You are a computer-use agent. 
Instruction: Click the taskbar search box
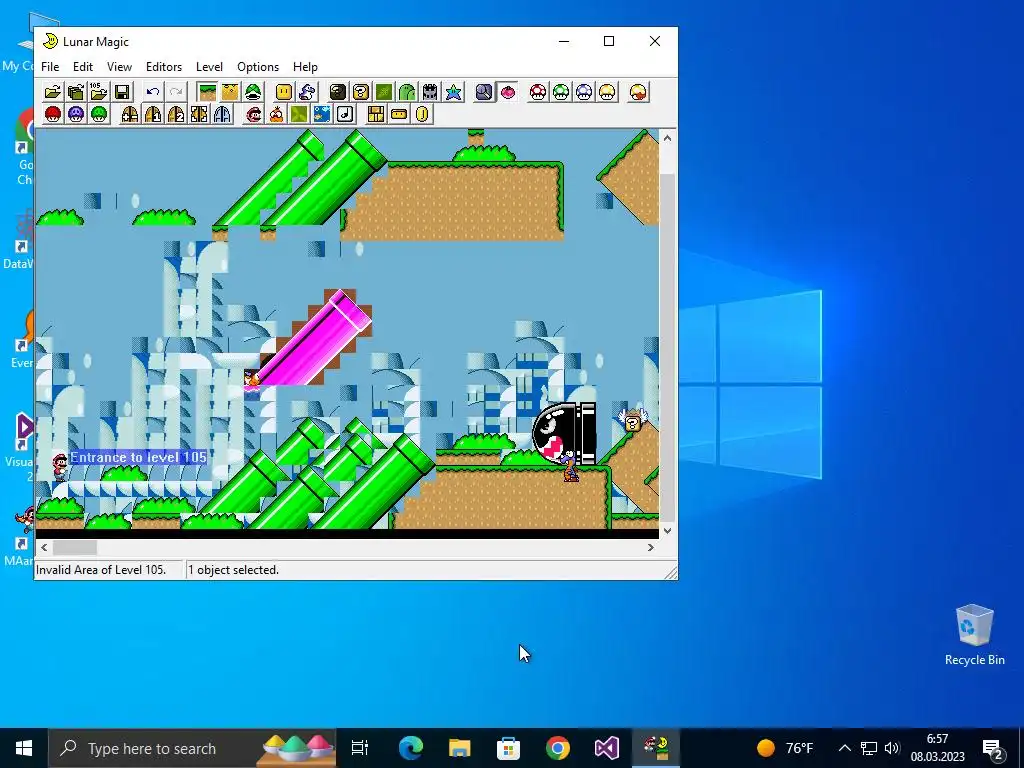tap(192, 748)
